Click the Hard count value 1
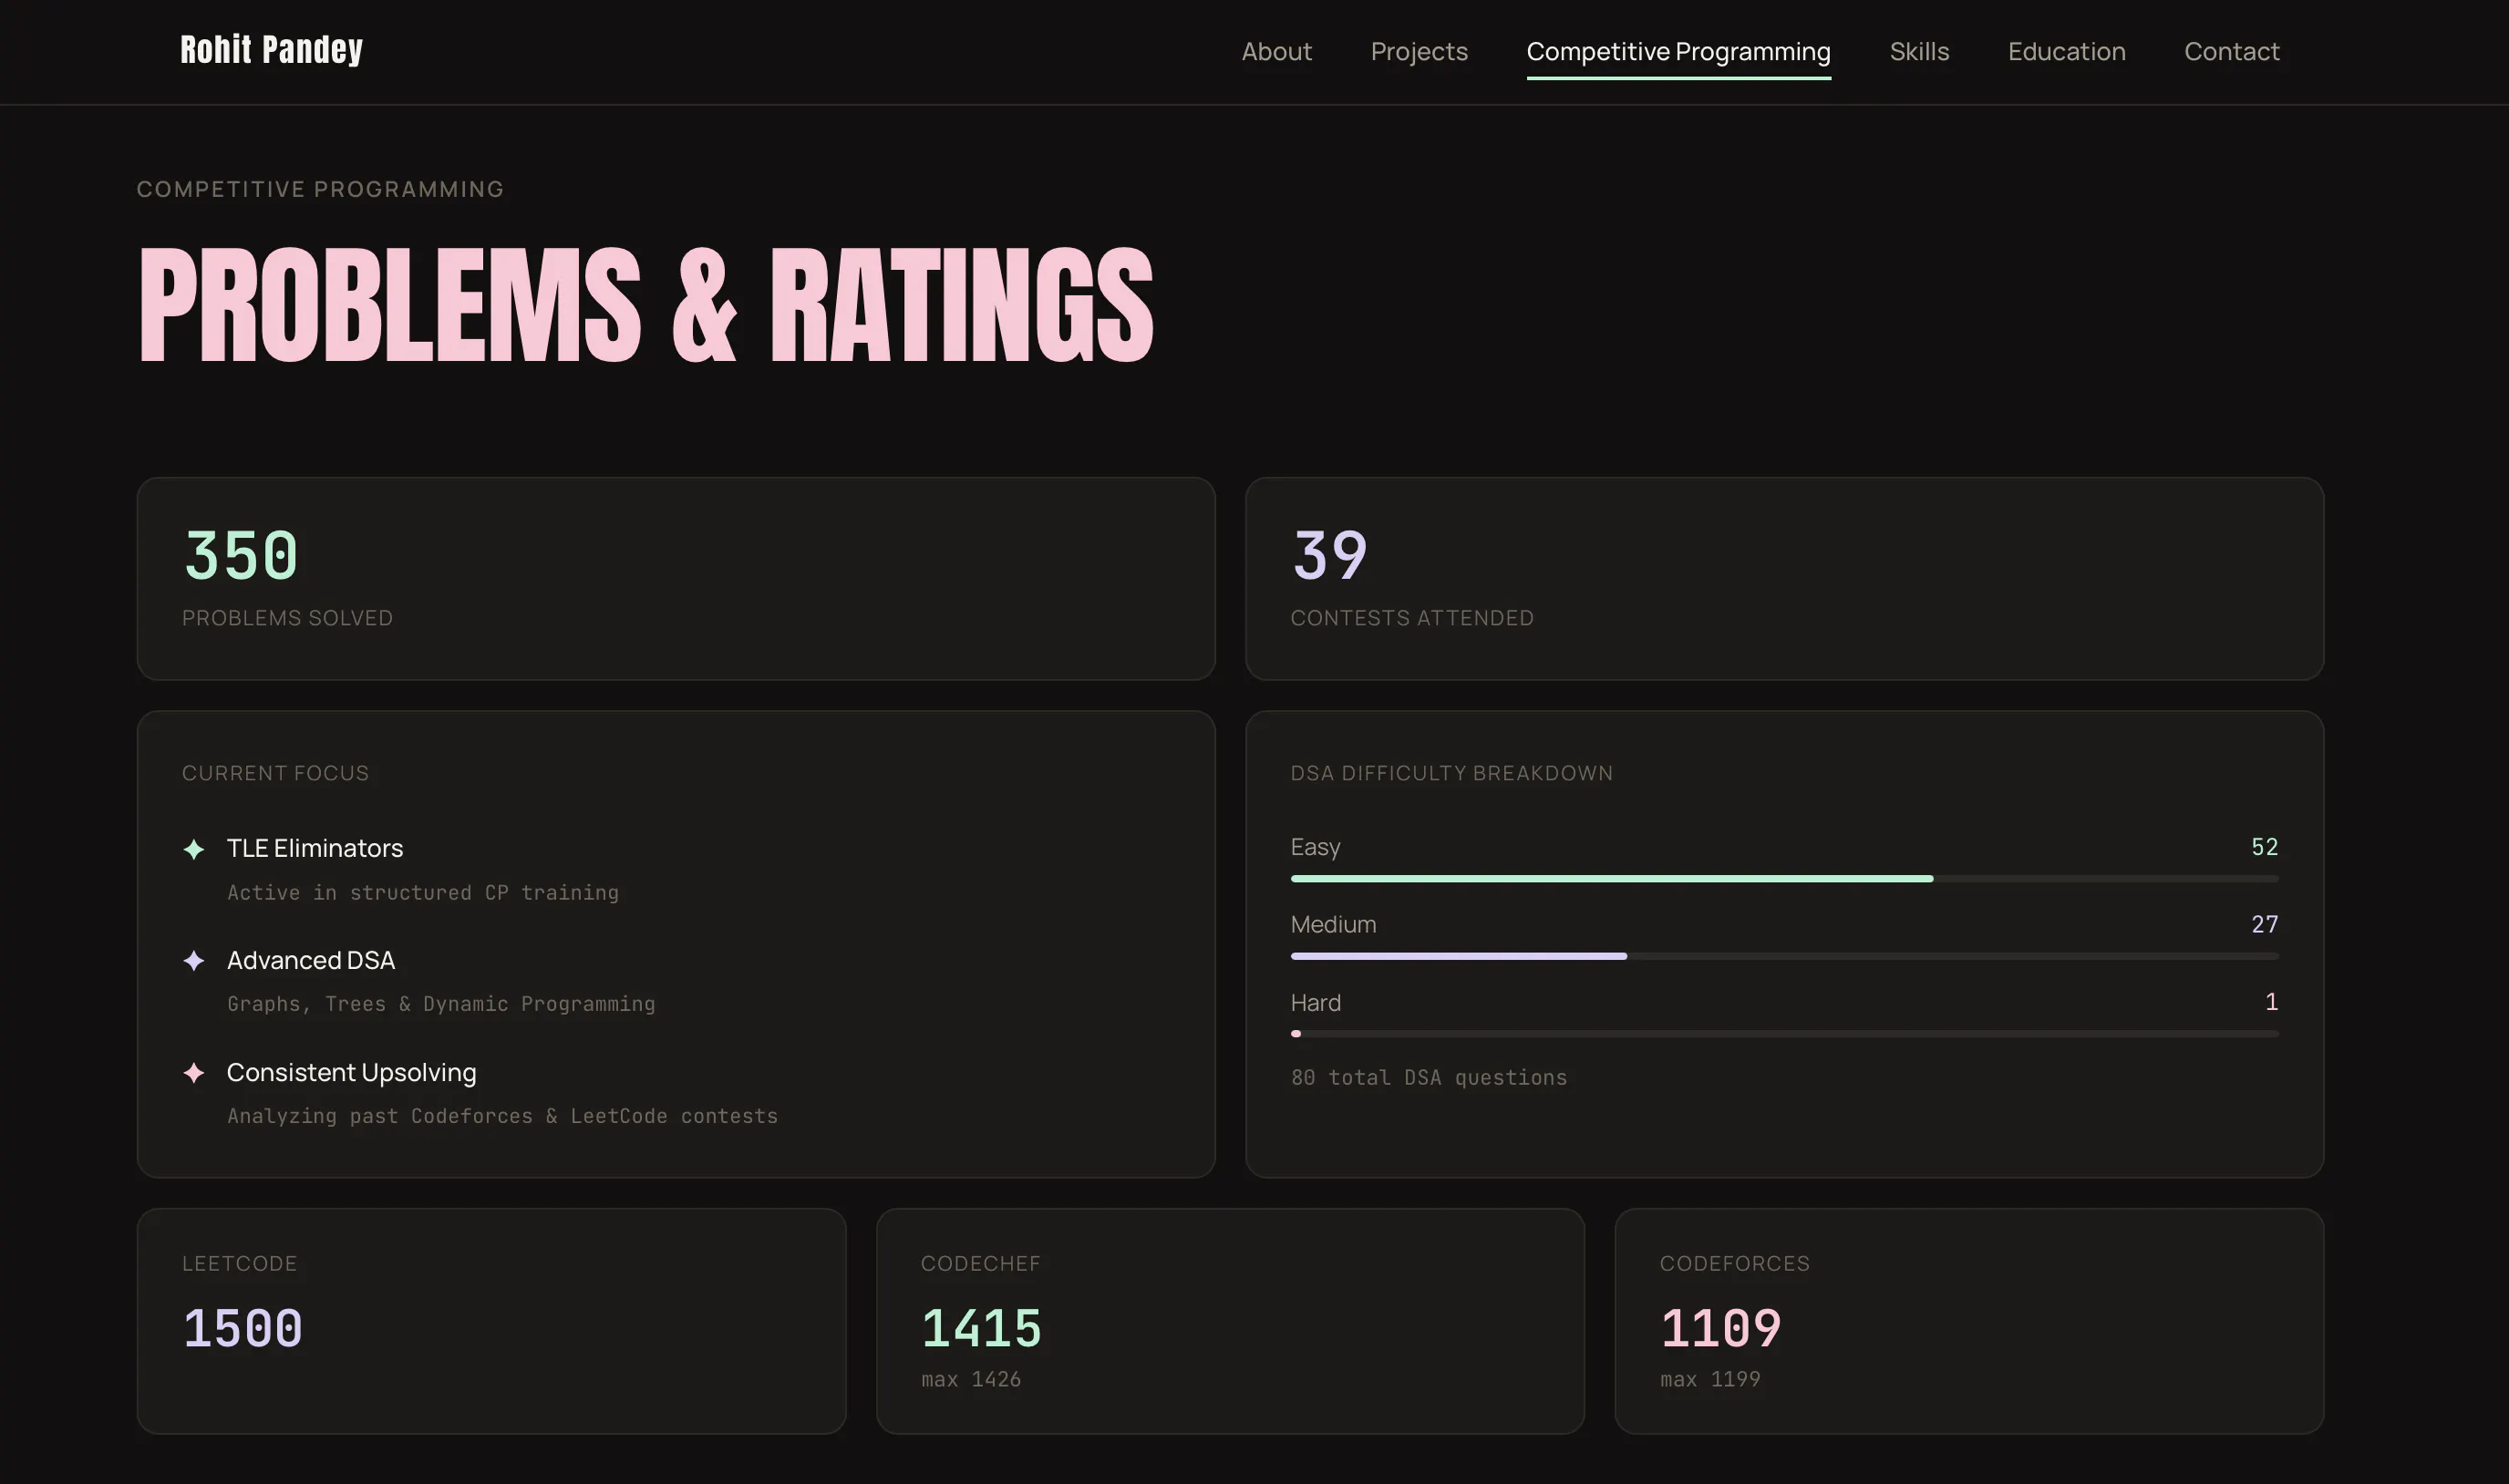 (x=2271, y=1002)
